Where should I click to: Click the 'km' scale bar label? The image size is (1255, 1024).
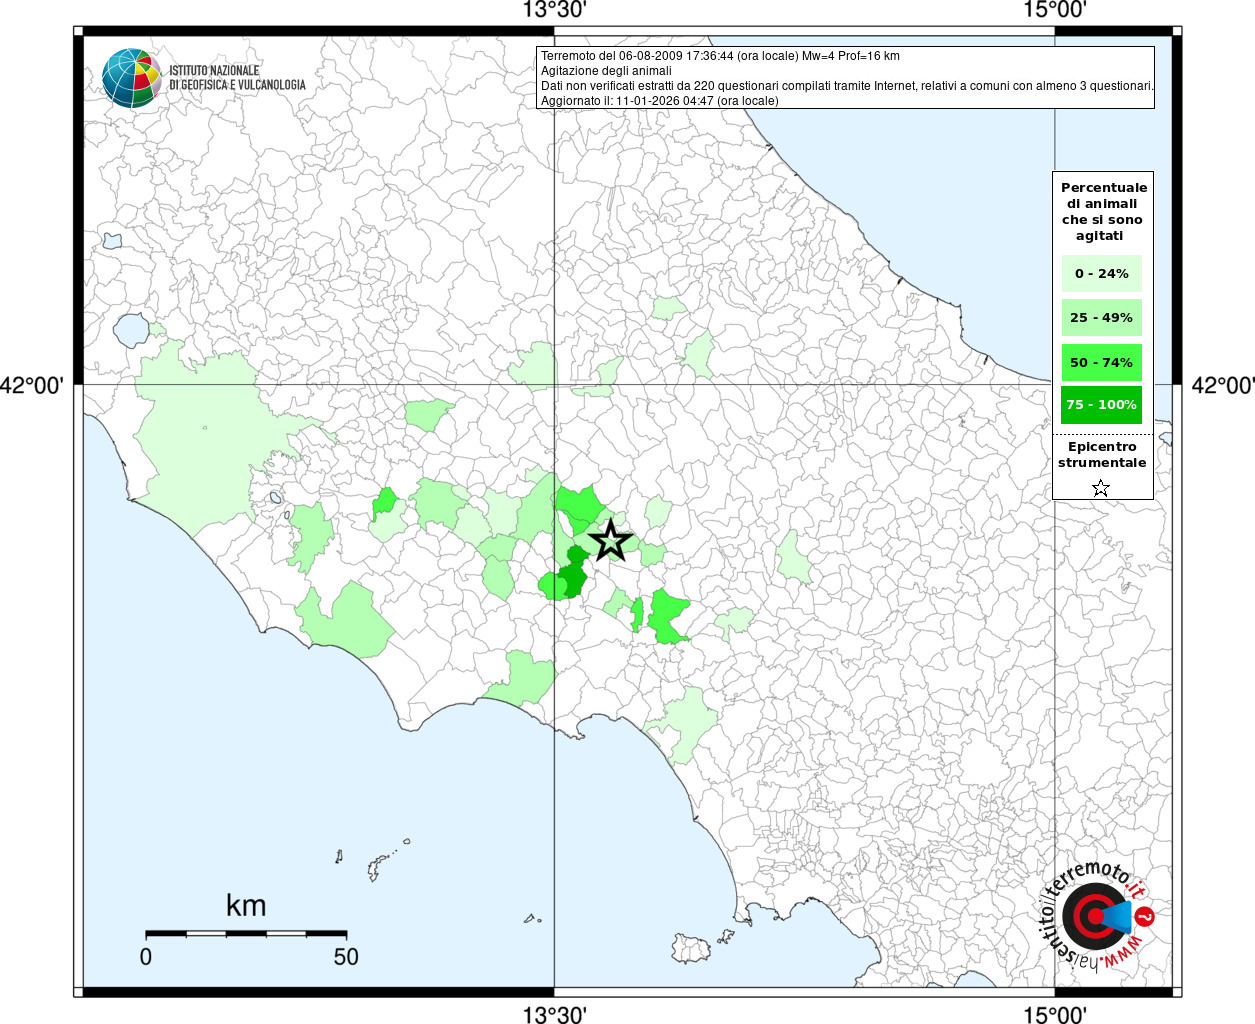click(246, 905)
